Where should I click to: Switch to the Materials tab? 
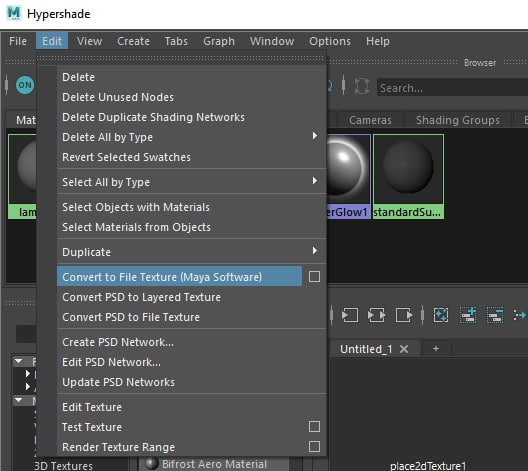(21, 120)
